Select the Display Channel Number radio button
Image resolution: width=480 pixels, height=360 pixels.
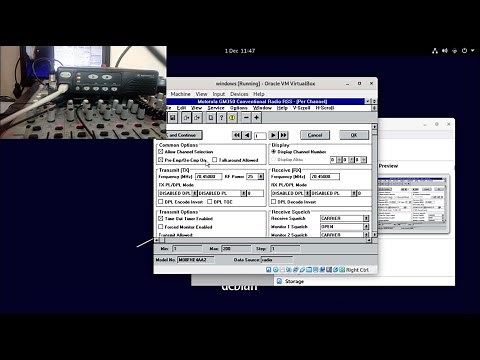click(x=274, y=151)
